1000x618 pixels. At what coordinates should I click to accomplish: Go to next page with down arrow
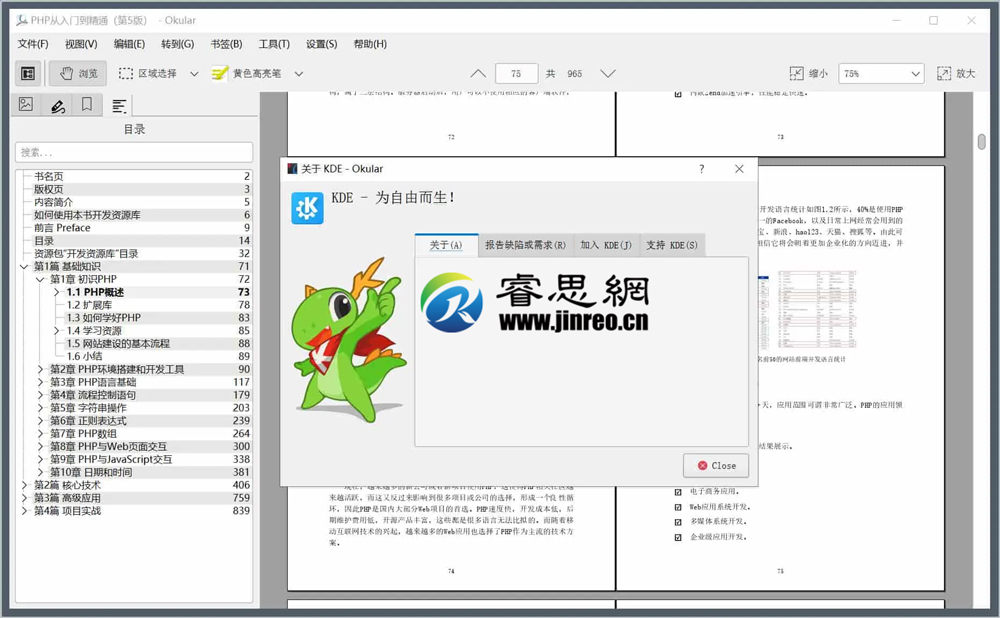(x=607, y=73)
